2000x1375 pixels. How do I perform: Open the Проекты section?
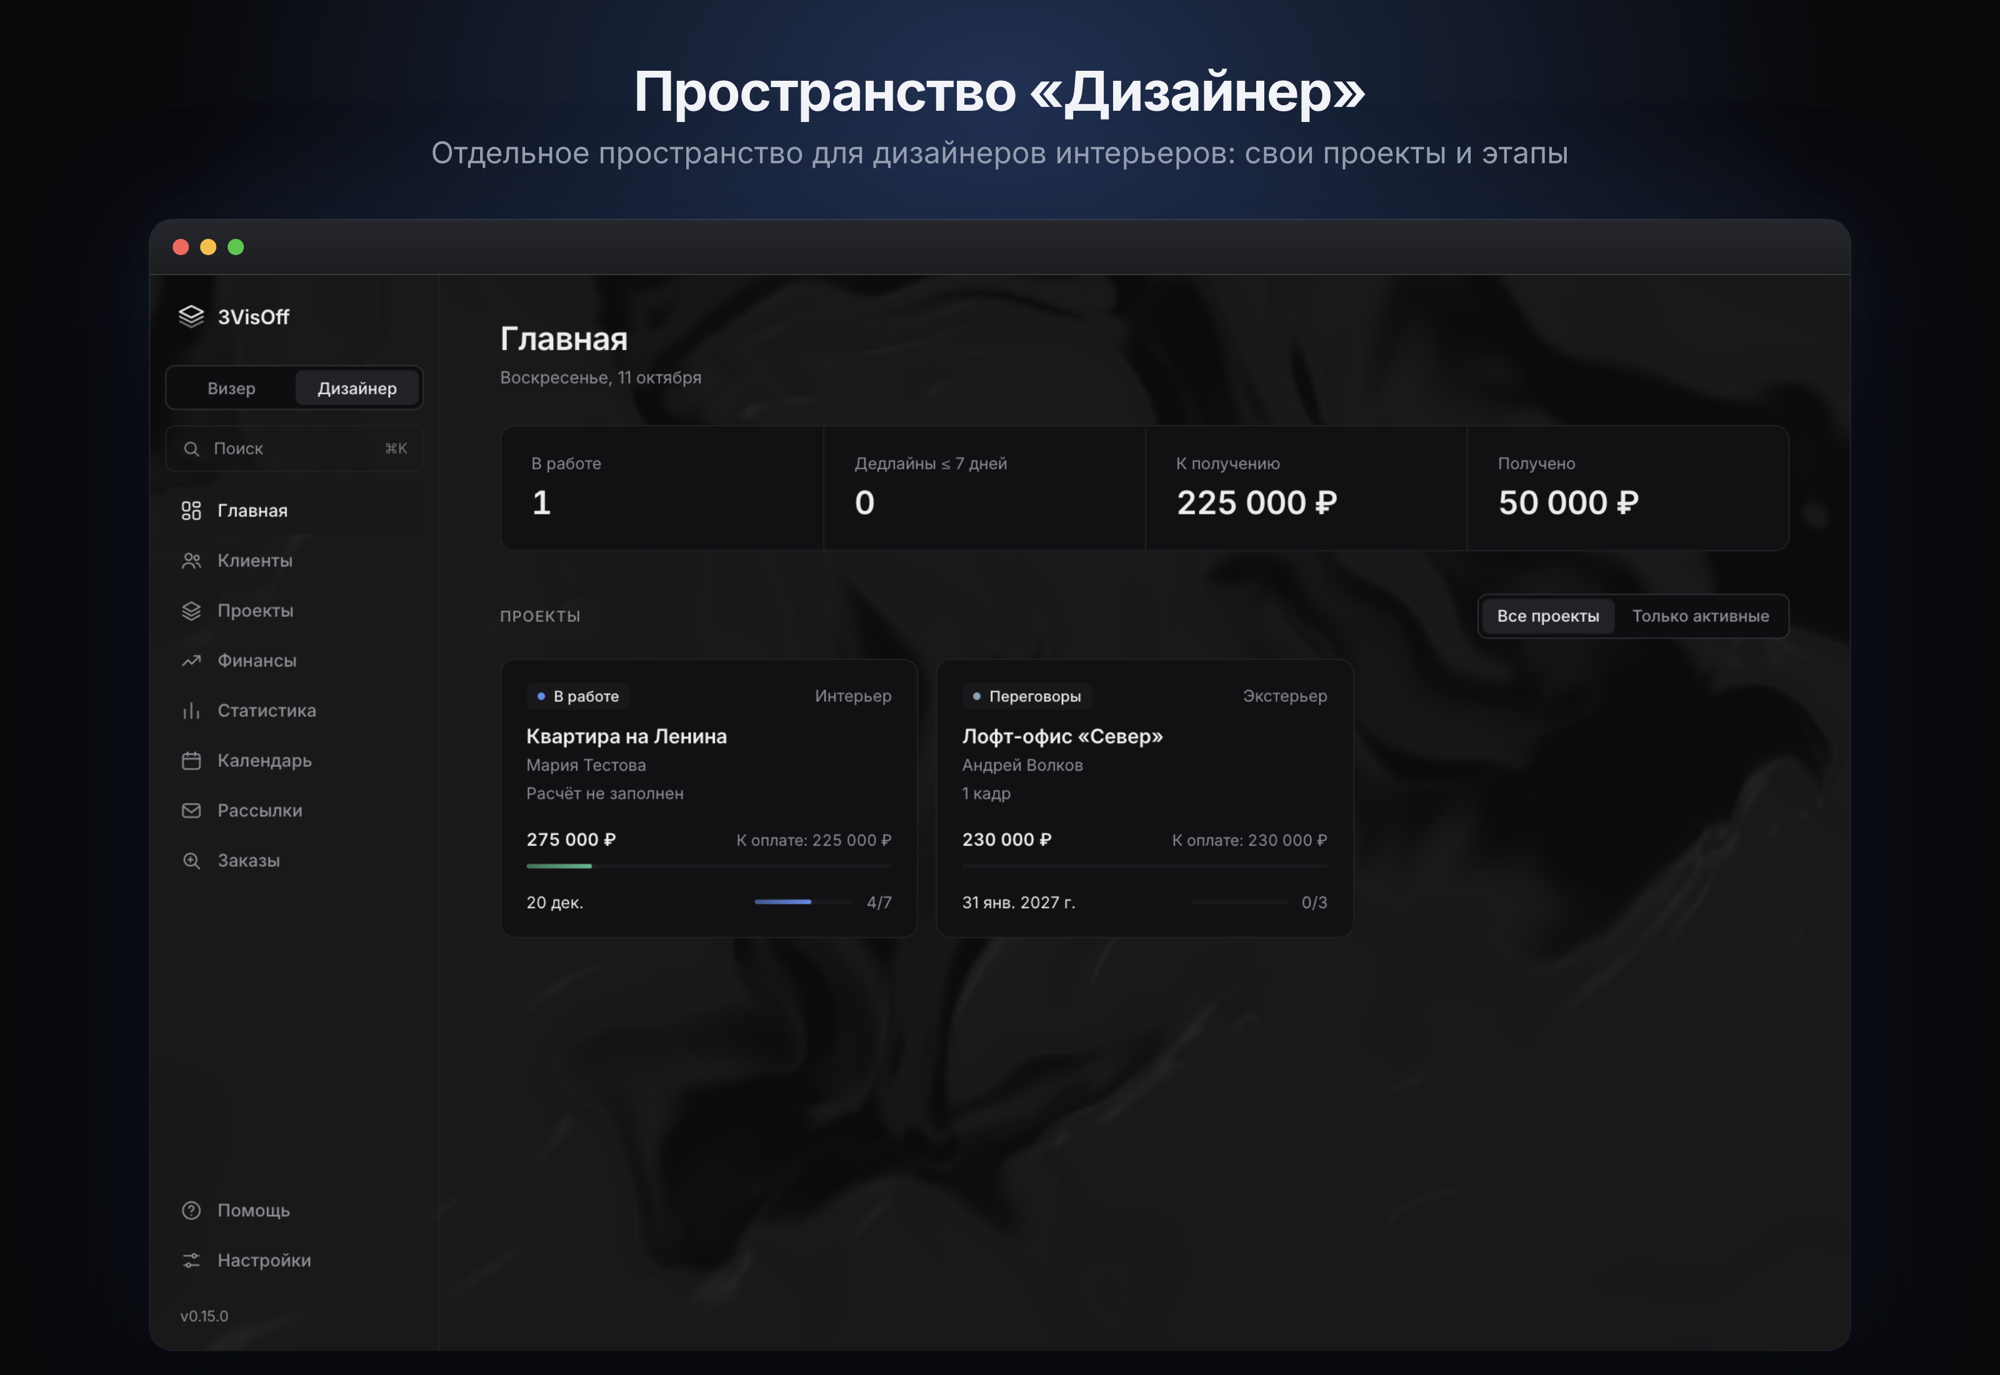(294, 611)
